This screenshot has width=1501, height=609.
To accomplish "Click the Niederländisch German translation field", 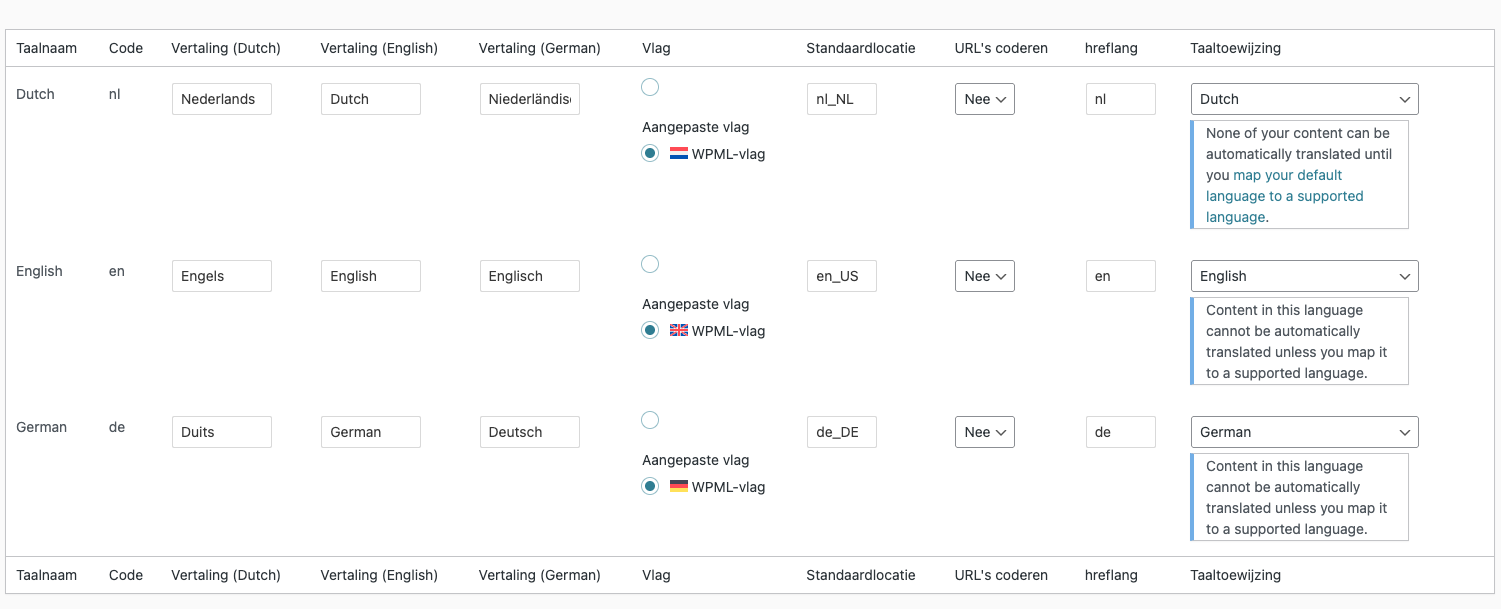I will pyautogui.click(x=530, y=99).
